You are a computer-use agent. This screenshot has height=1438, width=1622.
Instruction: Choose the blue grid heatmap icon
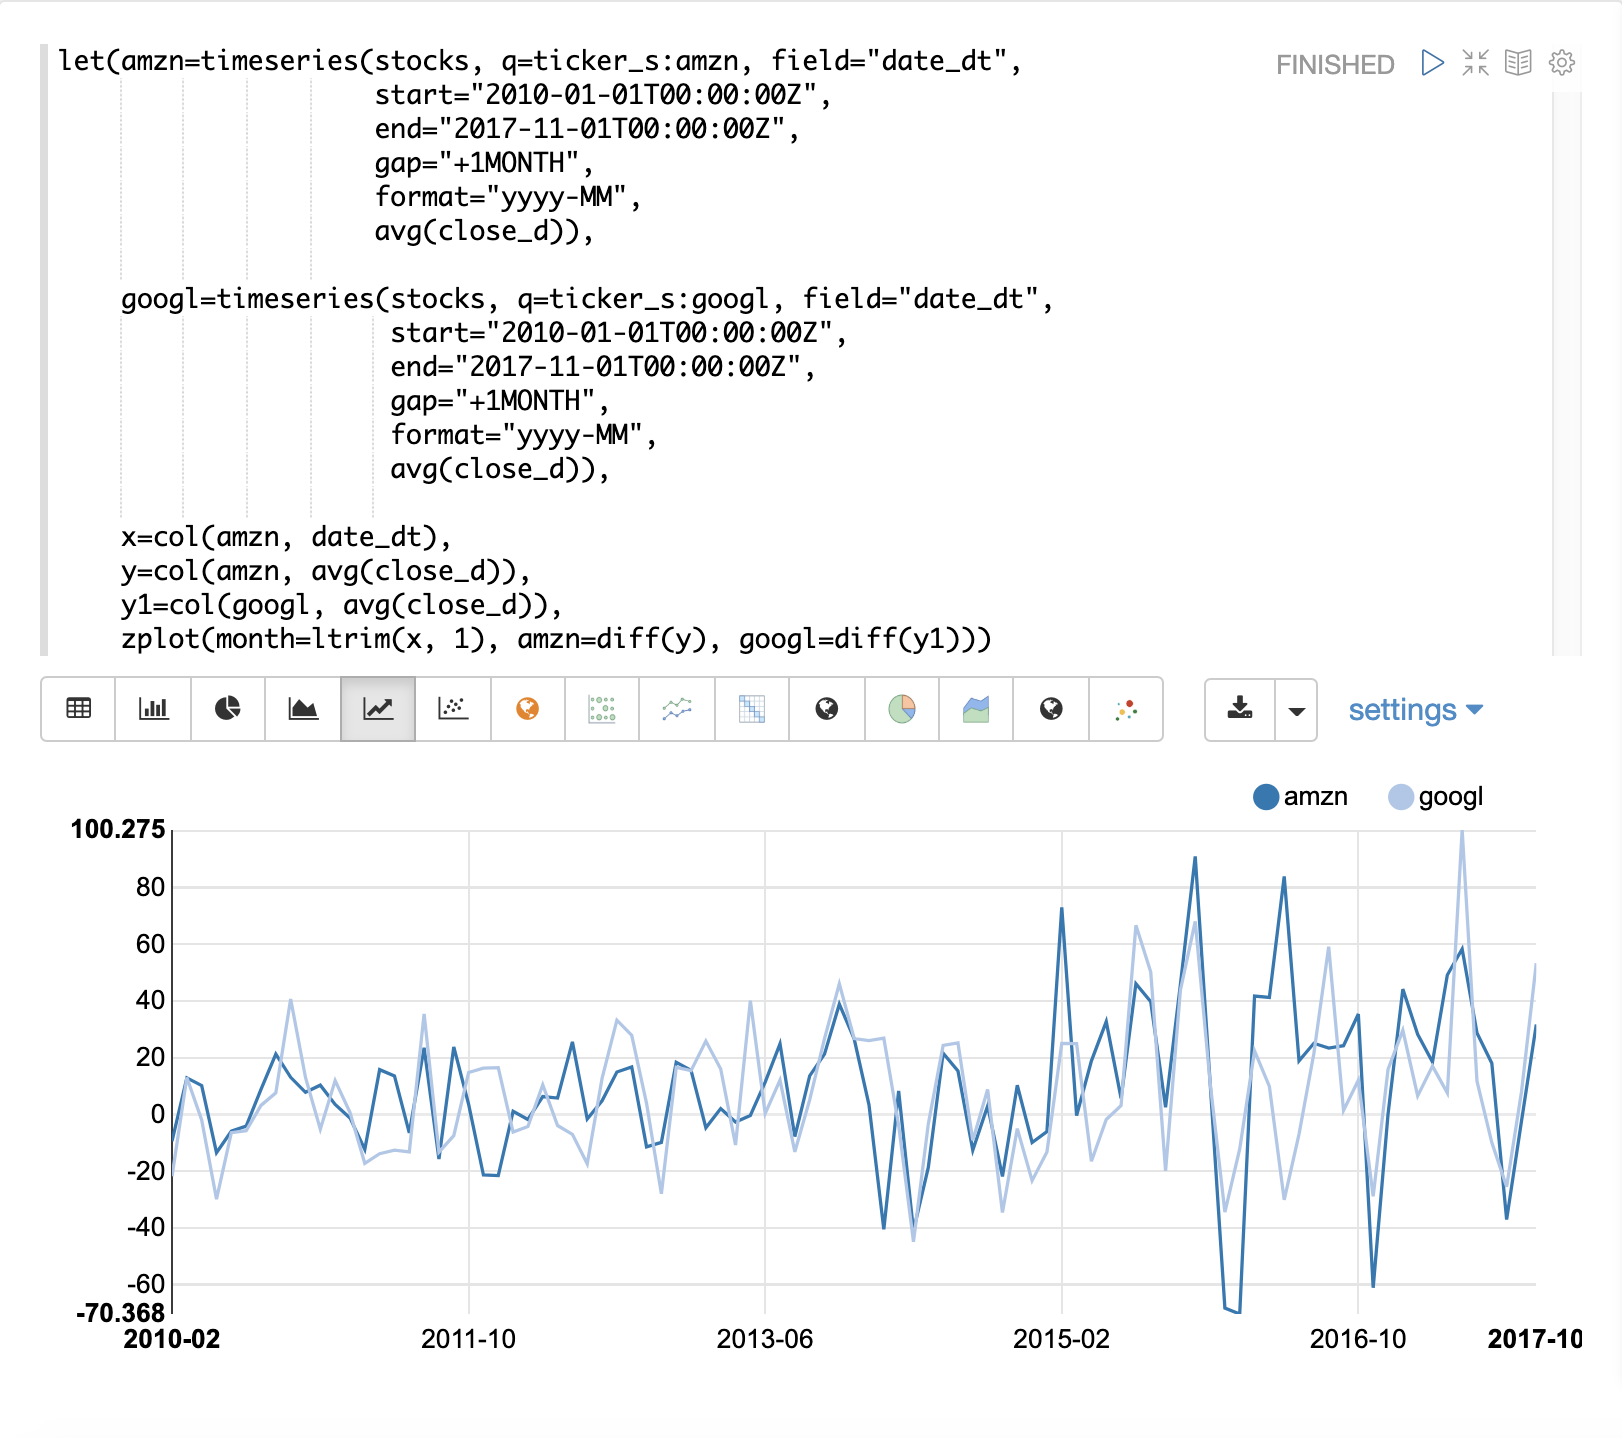[x=752, y=709]
